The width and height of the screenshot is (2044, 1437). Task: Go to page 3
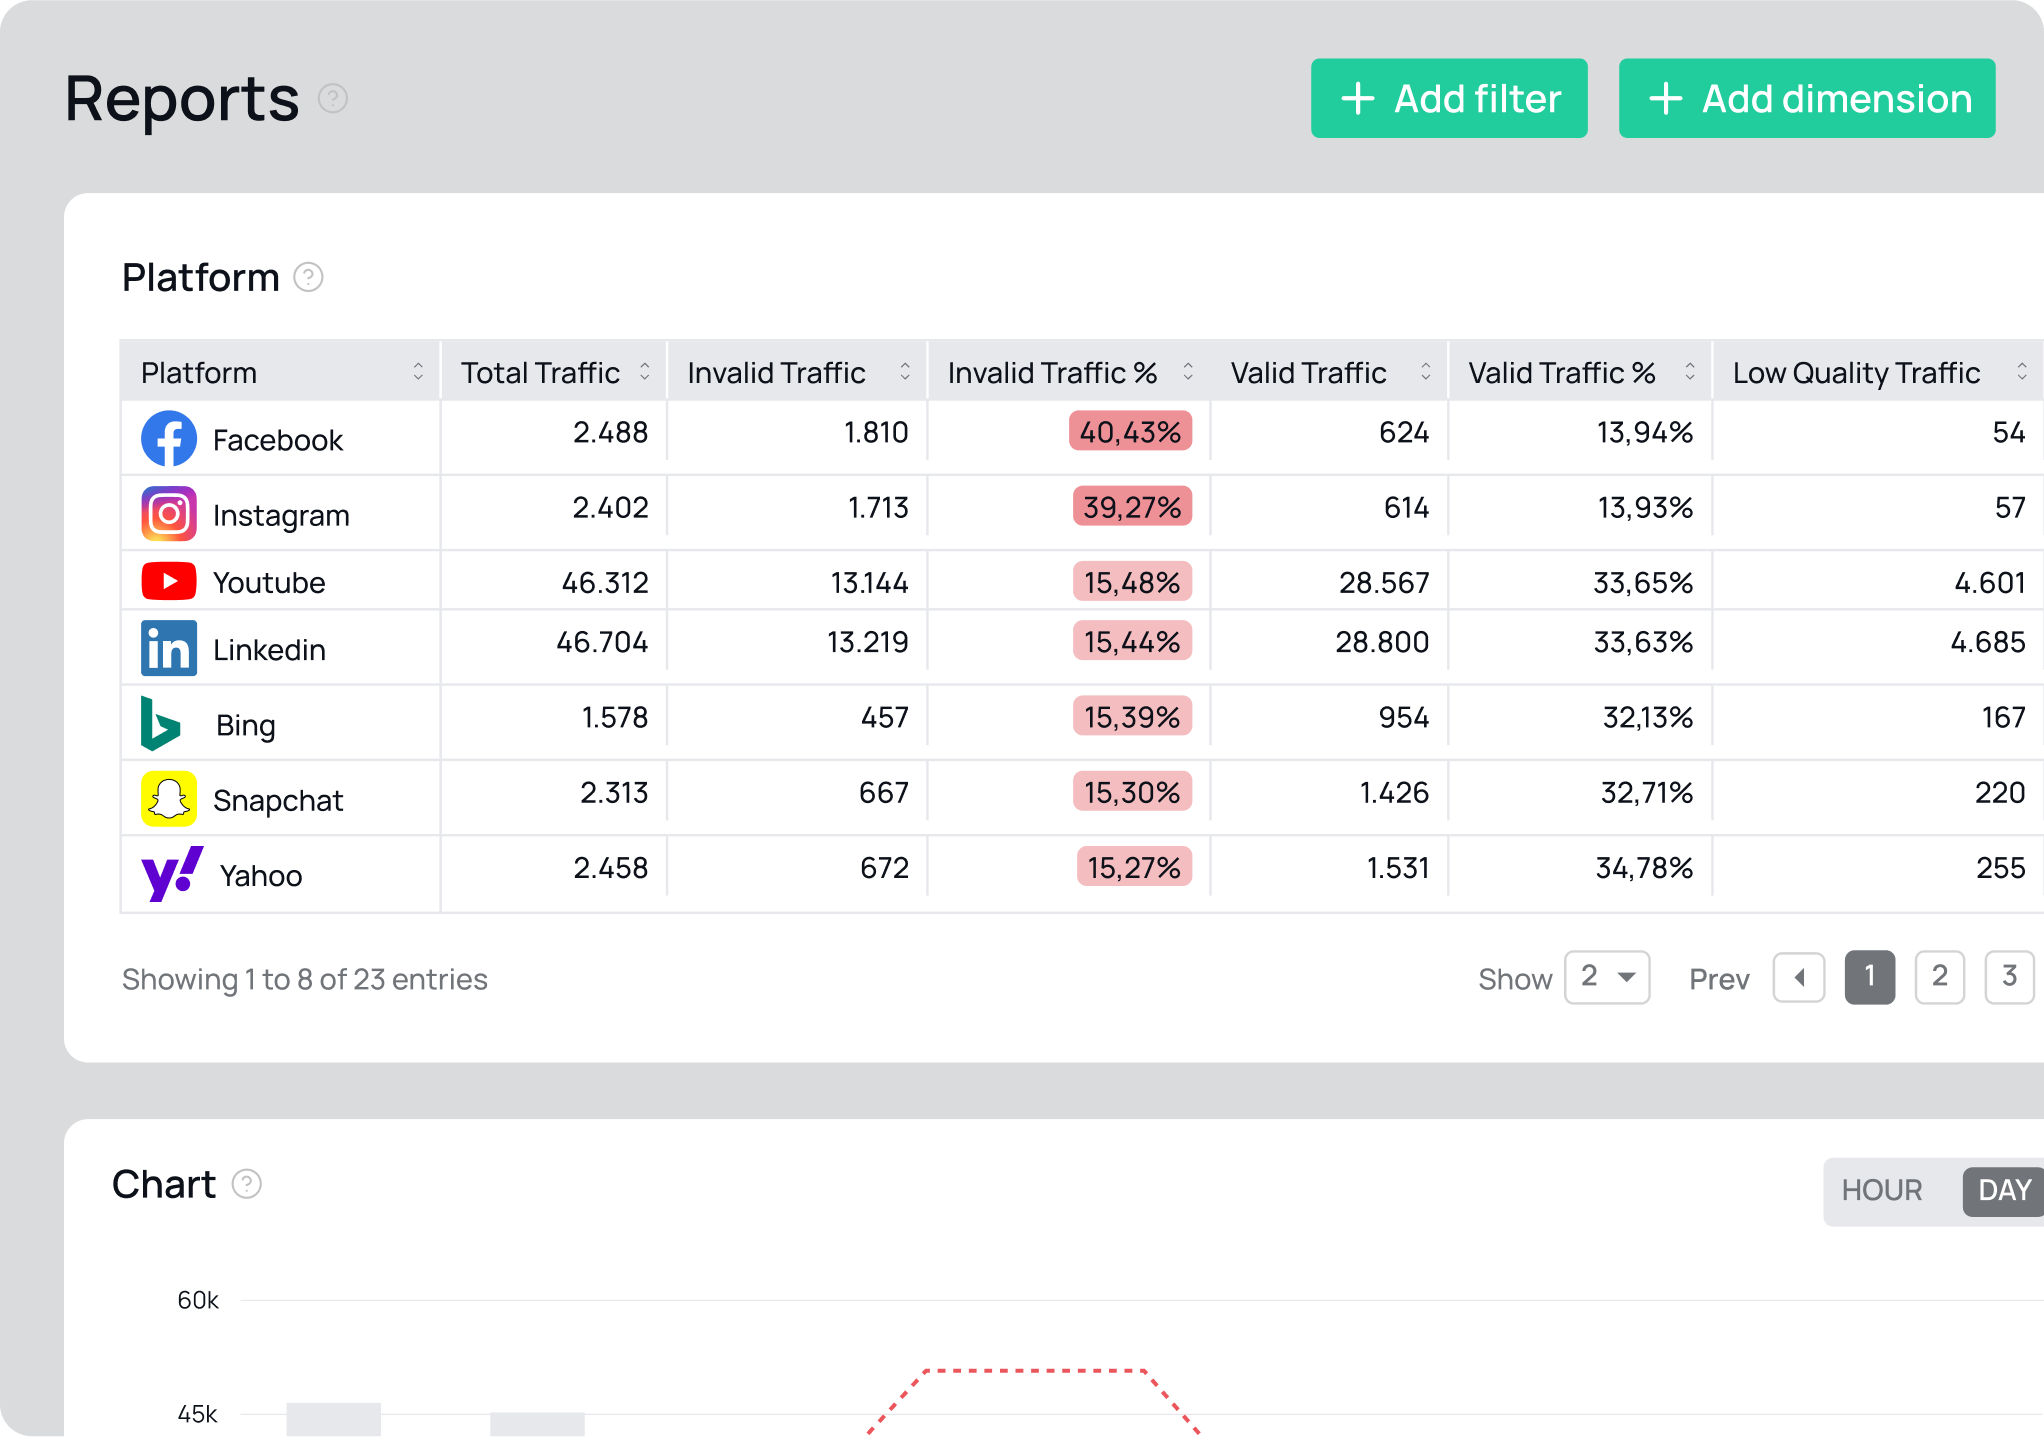[x=2009, y=977]
